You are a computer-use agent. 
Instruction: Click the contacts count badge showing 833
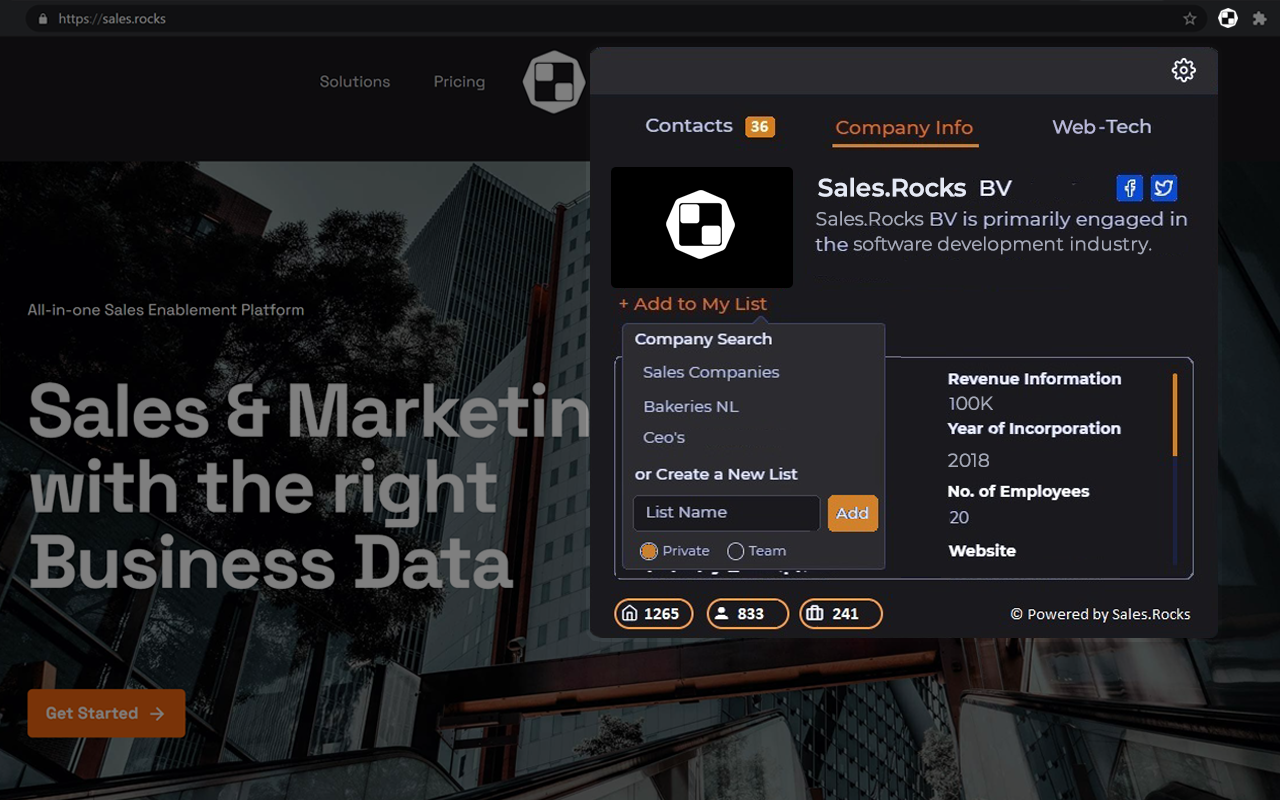(747, 613)
